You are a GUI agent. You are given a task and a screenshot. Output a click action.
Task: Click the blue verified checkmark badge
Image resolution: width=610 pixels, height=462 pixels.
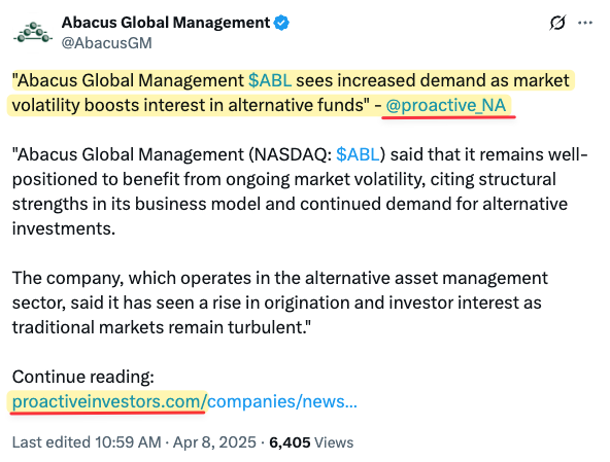281,23
